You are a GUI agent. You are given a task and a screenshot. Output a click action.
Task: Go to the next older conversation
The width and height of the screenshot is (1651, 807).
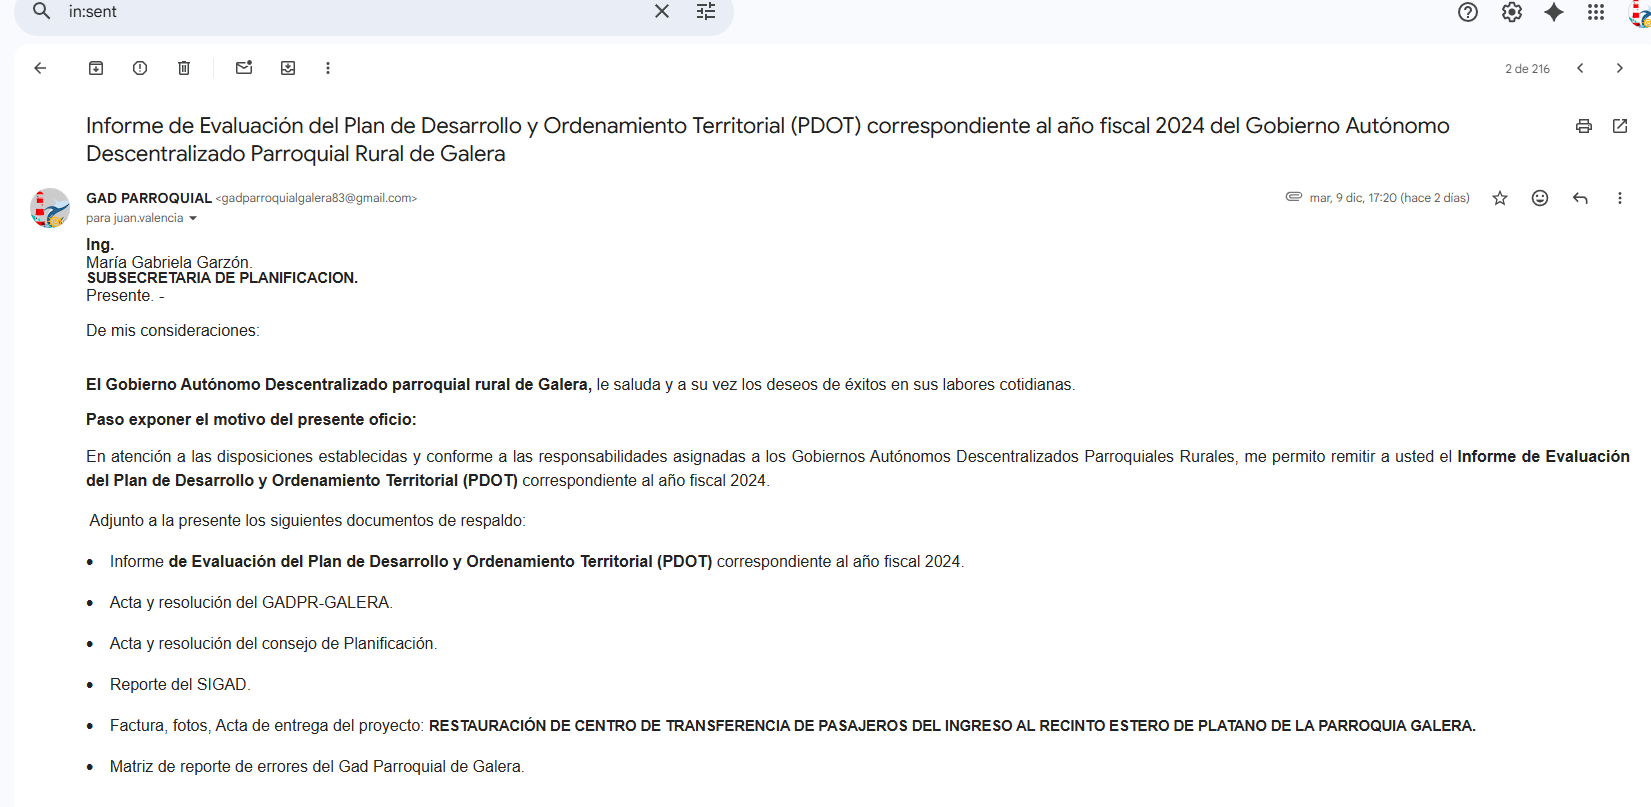1620,68
